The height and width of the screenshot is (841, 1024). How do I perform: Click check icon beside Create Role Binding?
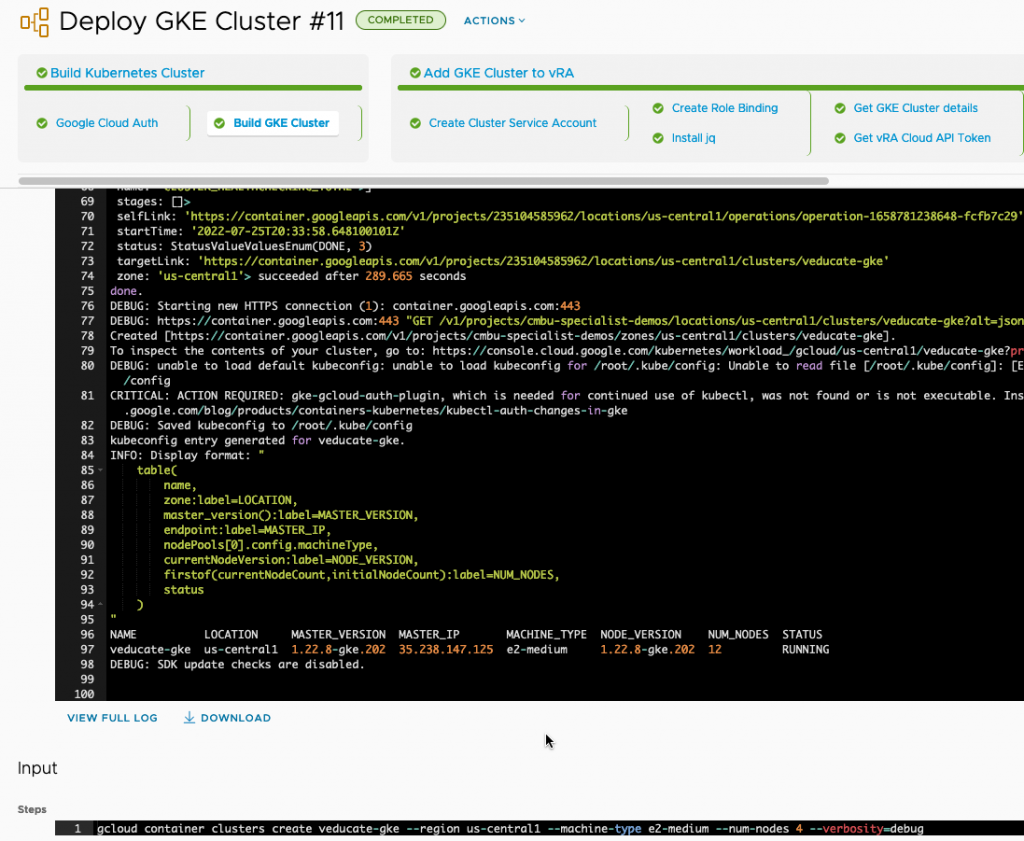658,108
